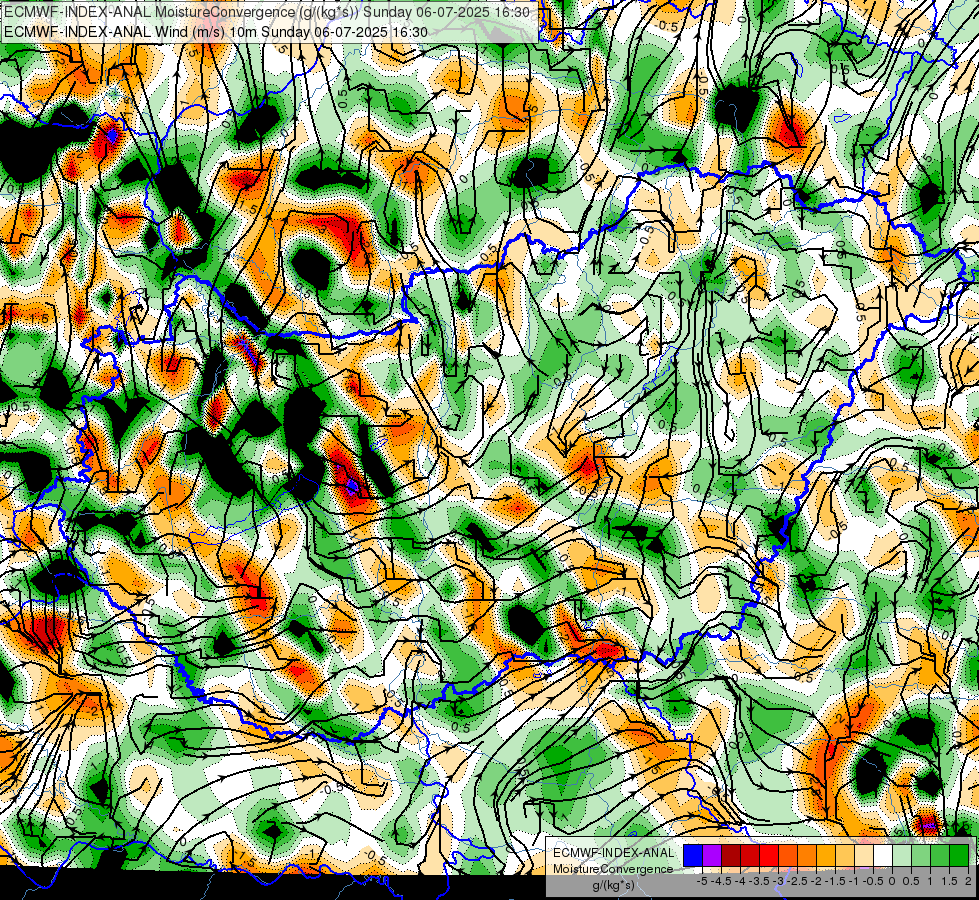979x900 pixels.
Task: Select the lightest green legend swatch
Action: click(x=902, y=856)
